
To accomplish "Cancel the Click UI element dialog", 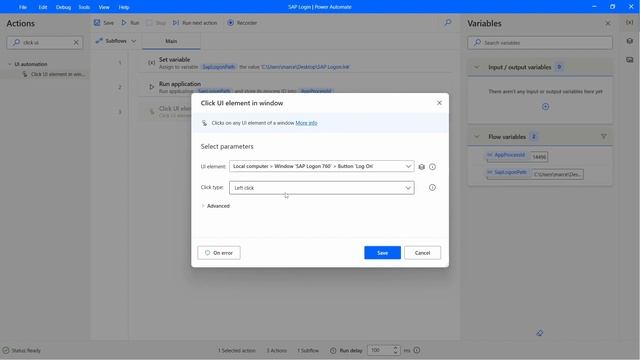I will click(x=422, y=253).
